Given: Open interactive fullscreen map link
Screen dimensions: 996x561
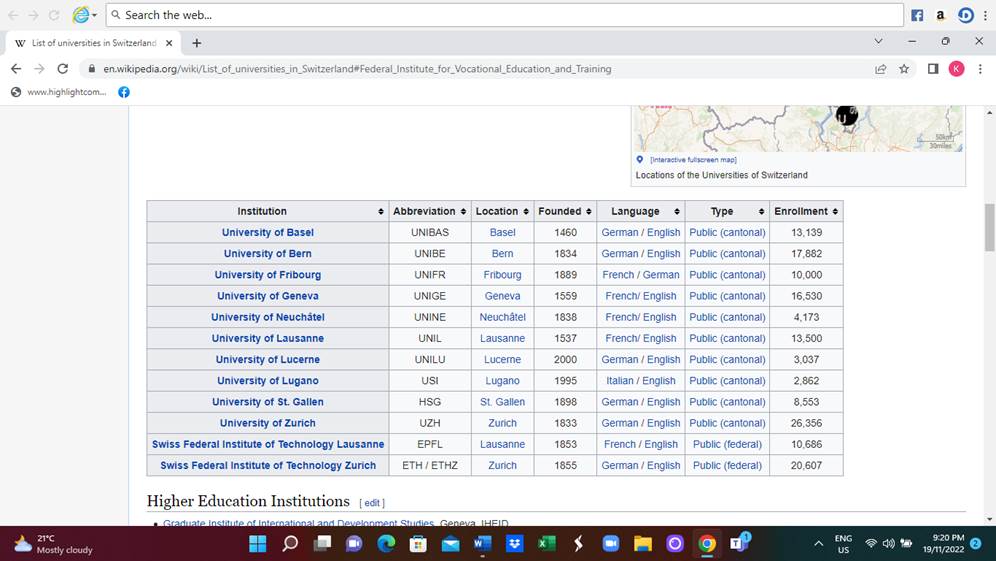Looking at the screenshot, I should (693, 160).
